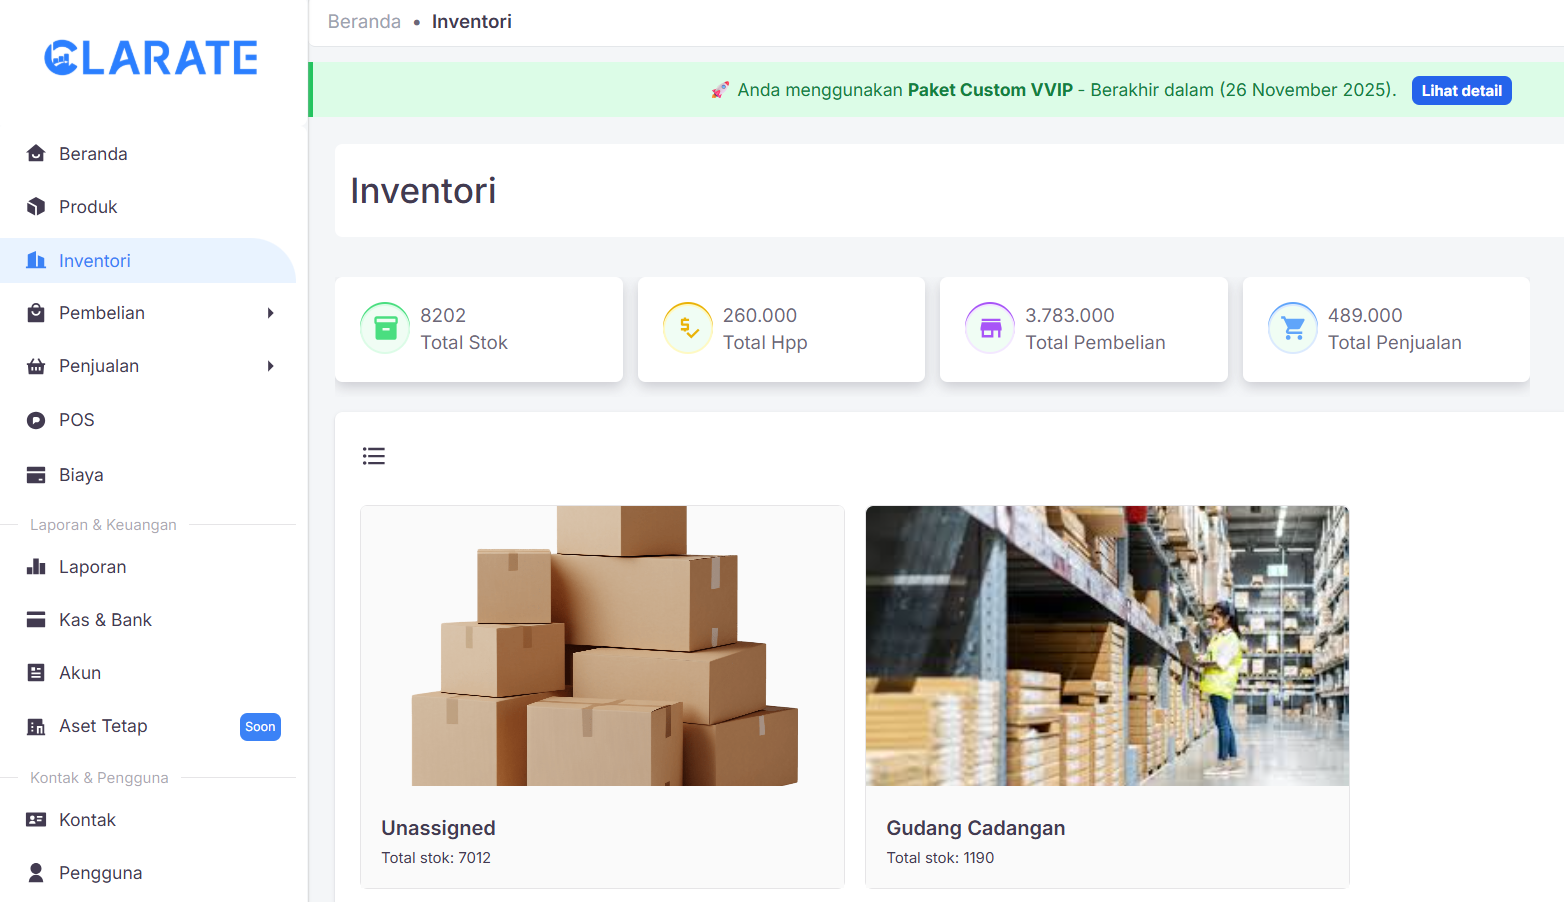Click the Produk box icon in sidebar
This screenshot has height=902, width=1564.
[x=36, y=207]
